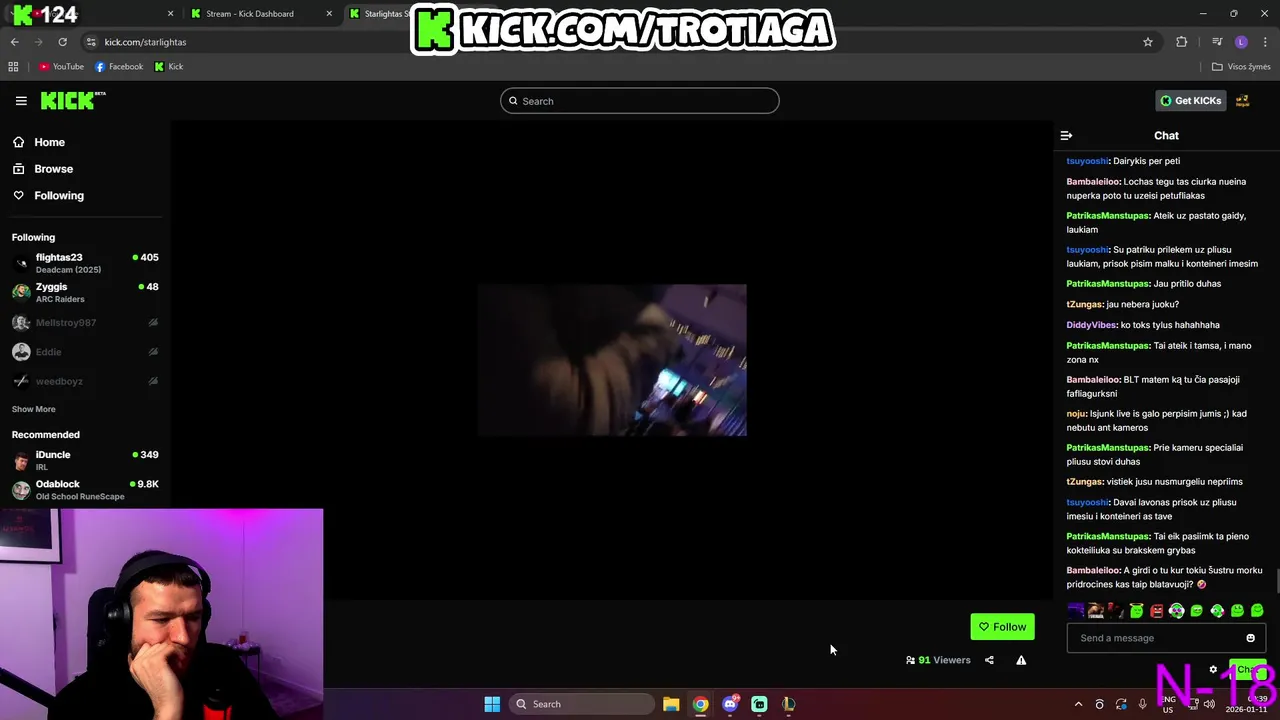Open Eddie offline channel
Screen dimensions: 1280x720
85,352
